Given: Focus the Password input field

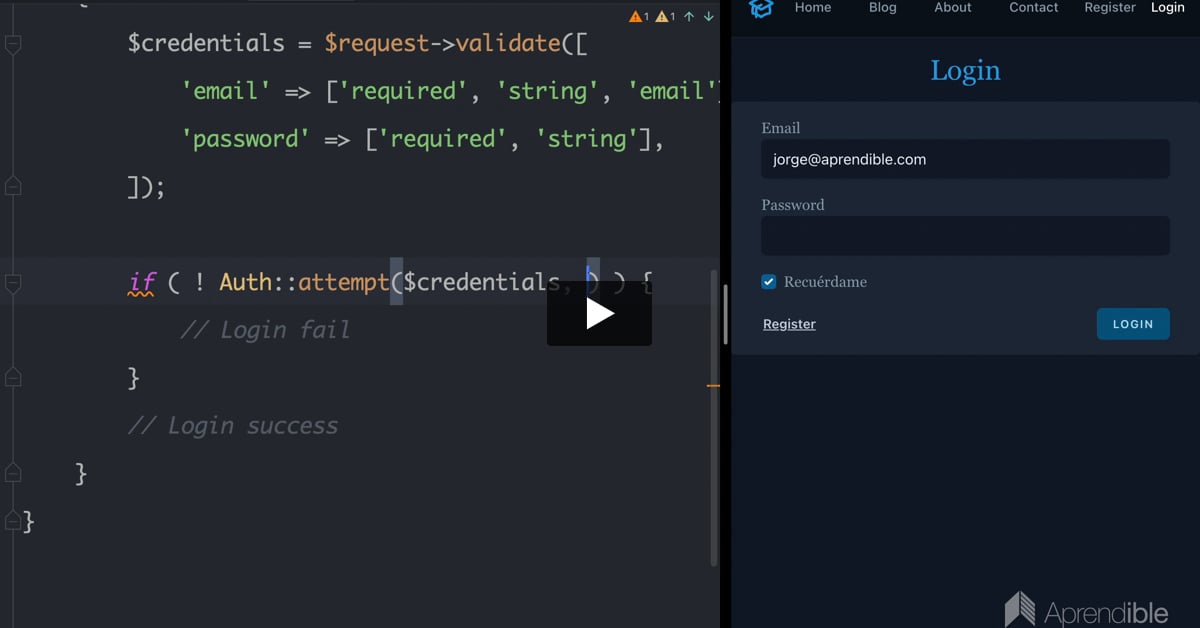Looking at the screenshot, I should [x=965, y=236].
